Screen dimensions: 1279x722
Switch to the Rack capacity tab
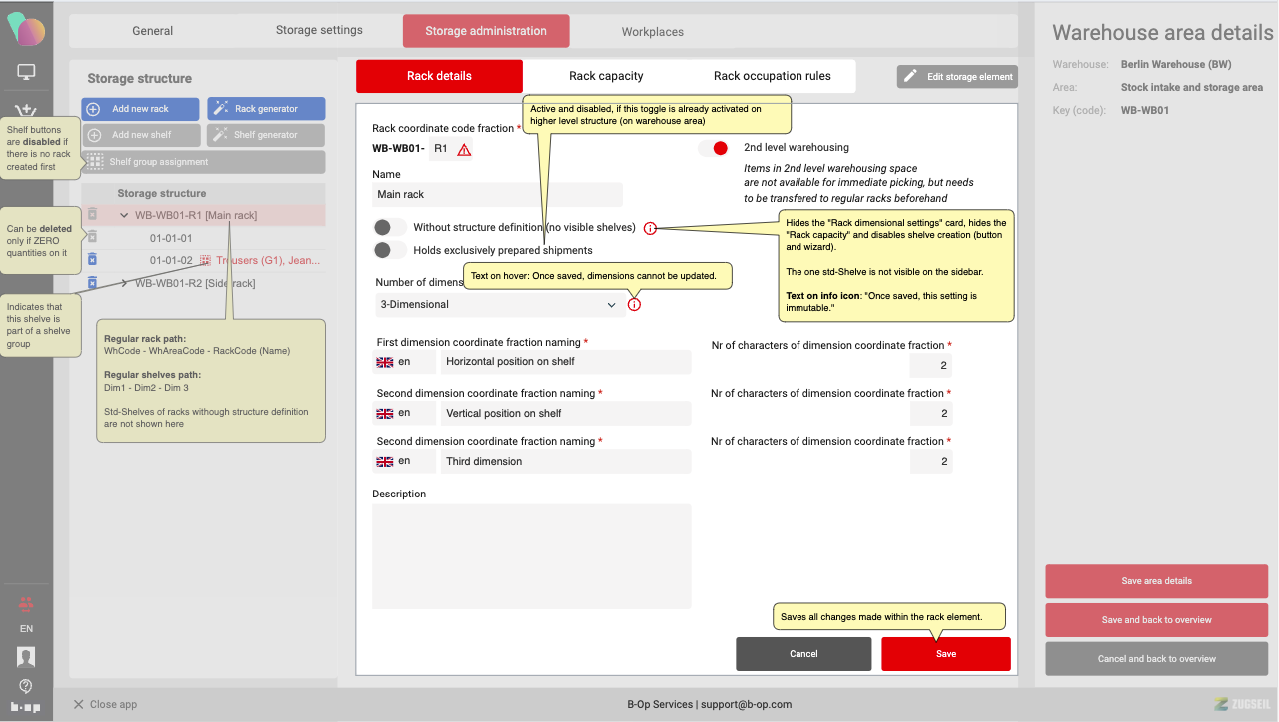606,76
